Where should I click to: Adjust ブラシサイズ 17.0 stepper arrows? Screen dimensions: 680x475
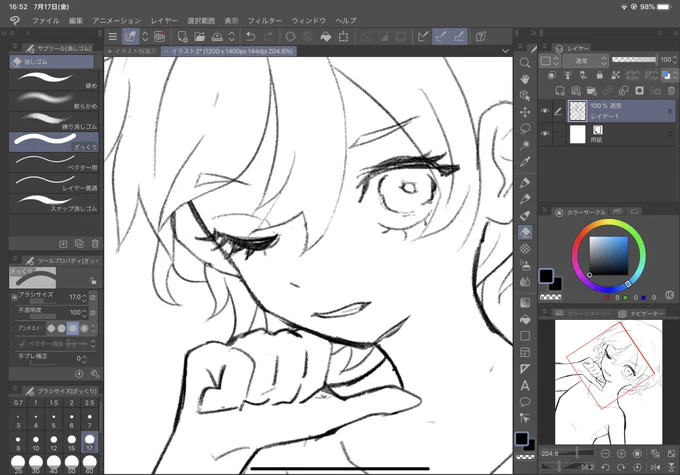84,298
